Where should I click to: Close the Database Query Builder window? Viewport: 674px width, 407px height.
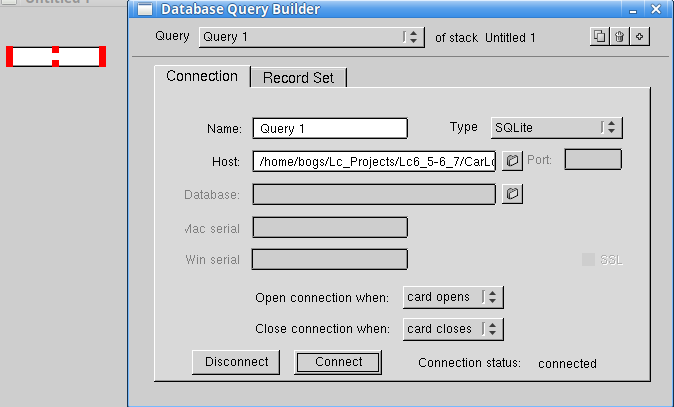pyautogui.click(x=656, y=9)
